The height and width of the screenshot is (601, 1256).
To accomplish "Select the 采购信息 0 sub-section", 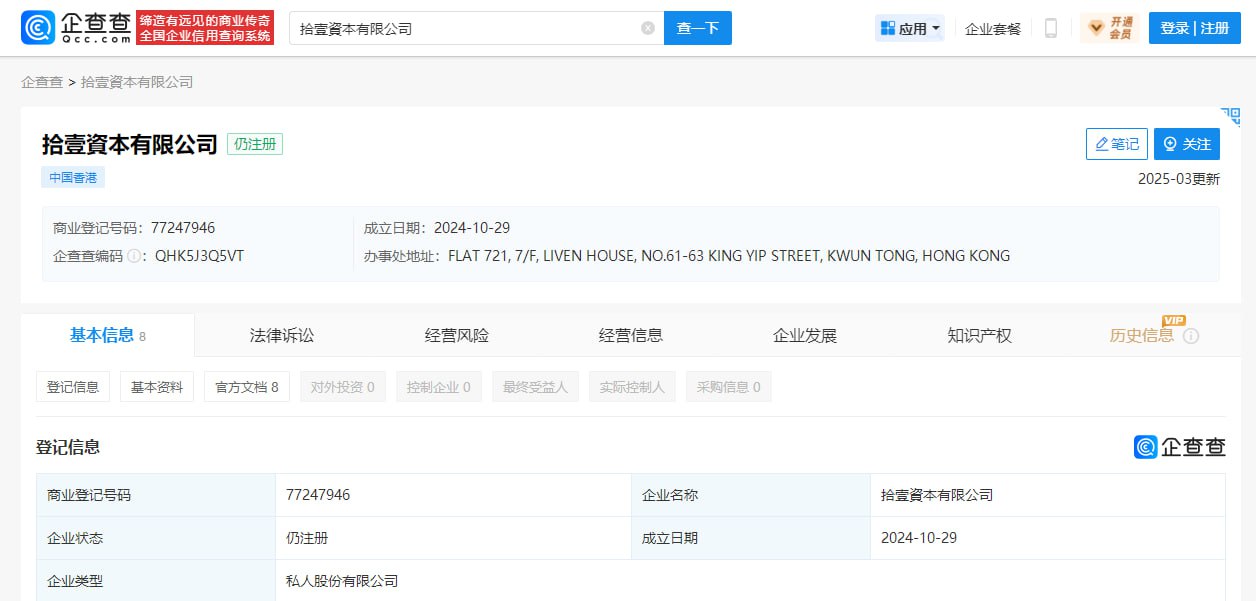I will [x=729, y=387].
